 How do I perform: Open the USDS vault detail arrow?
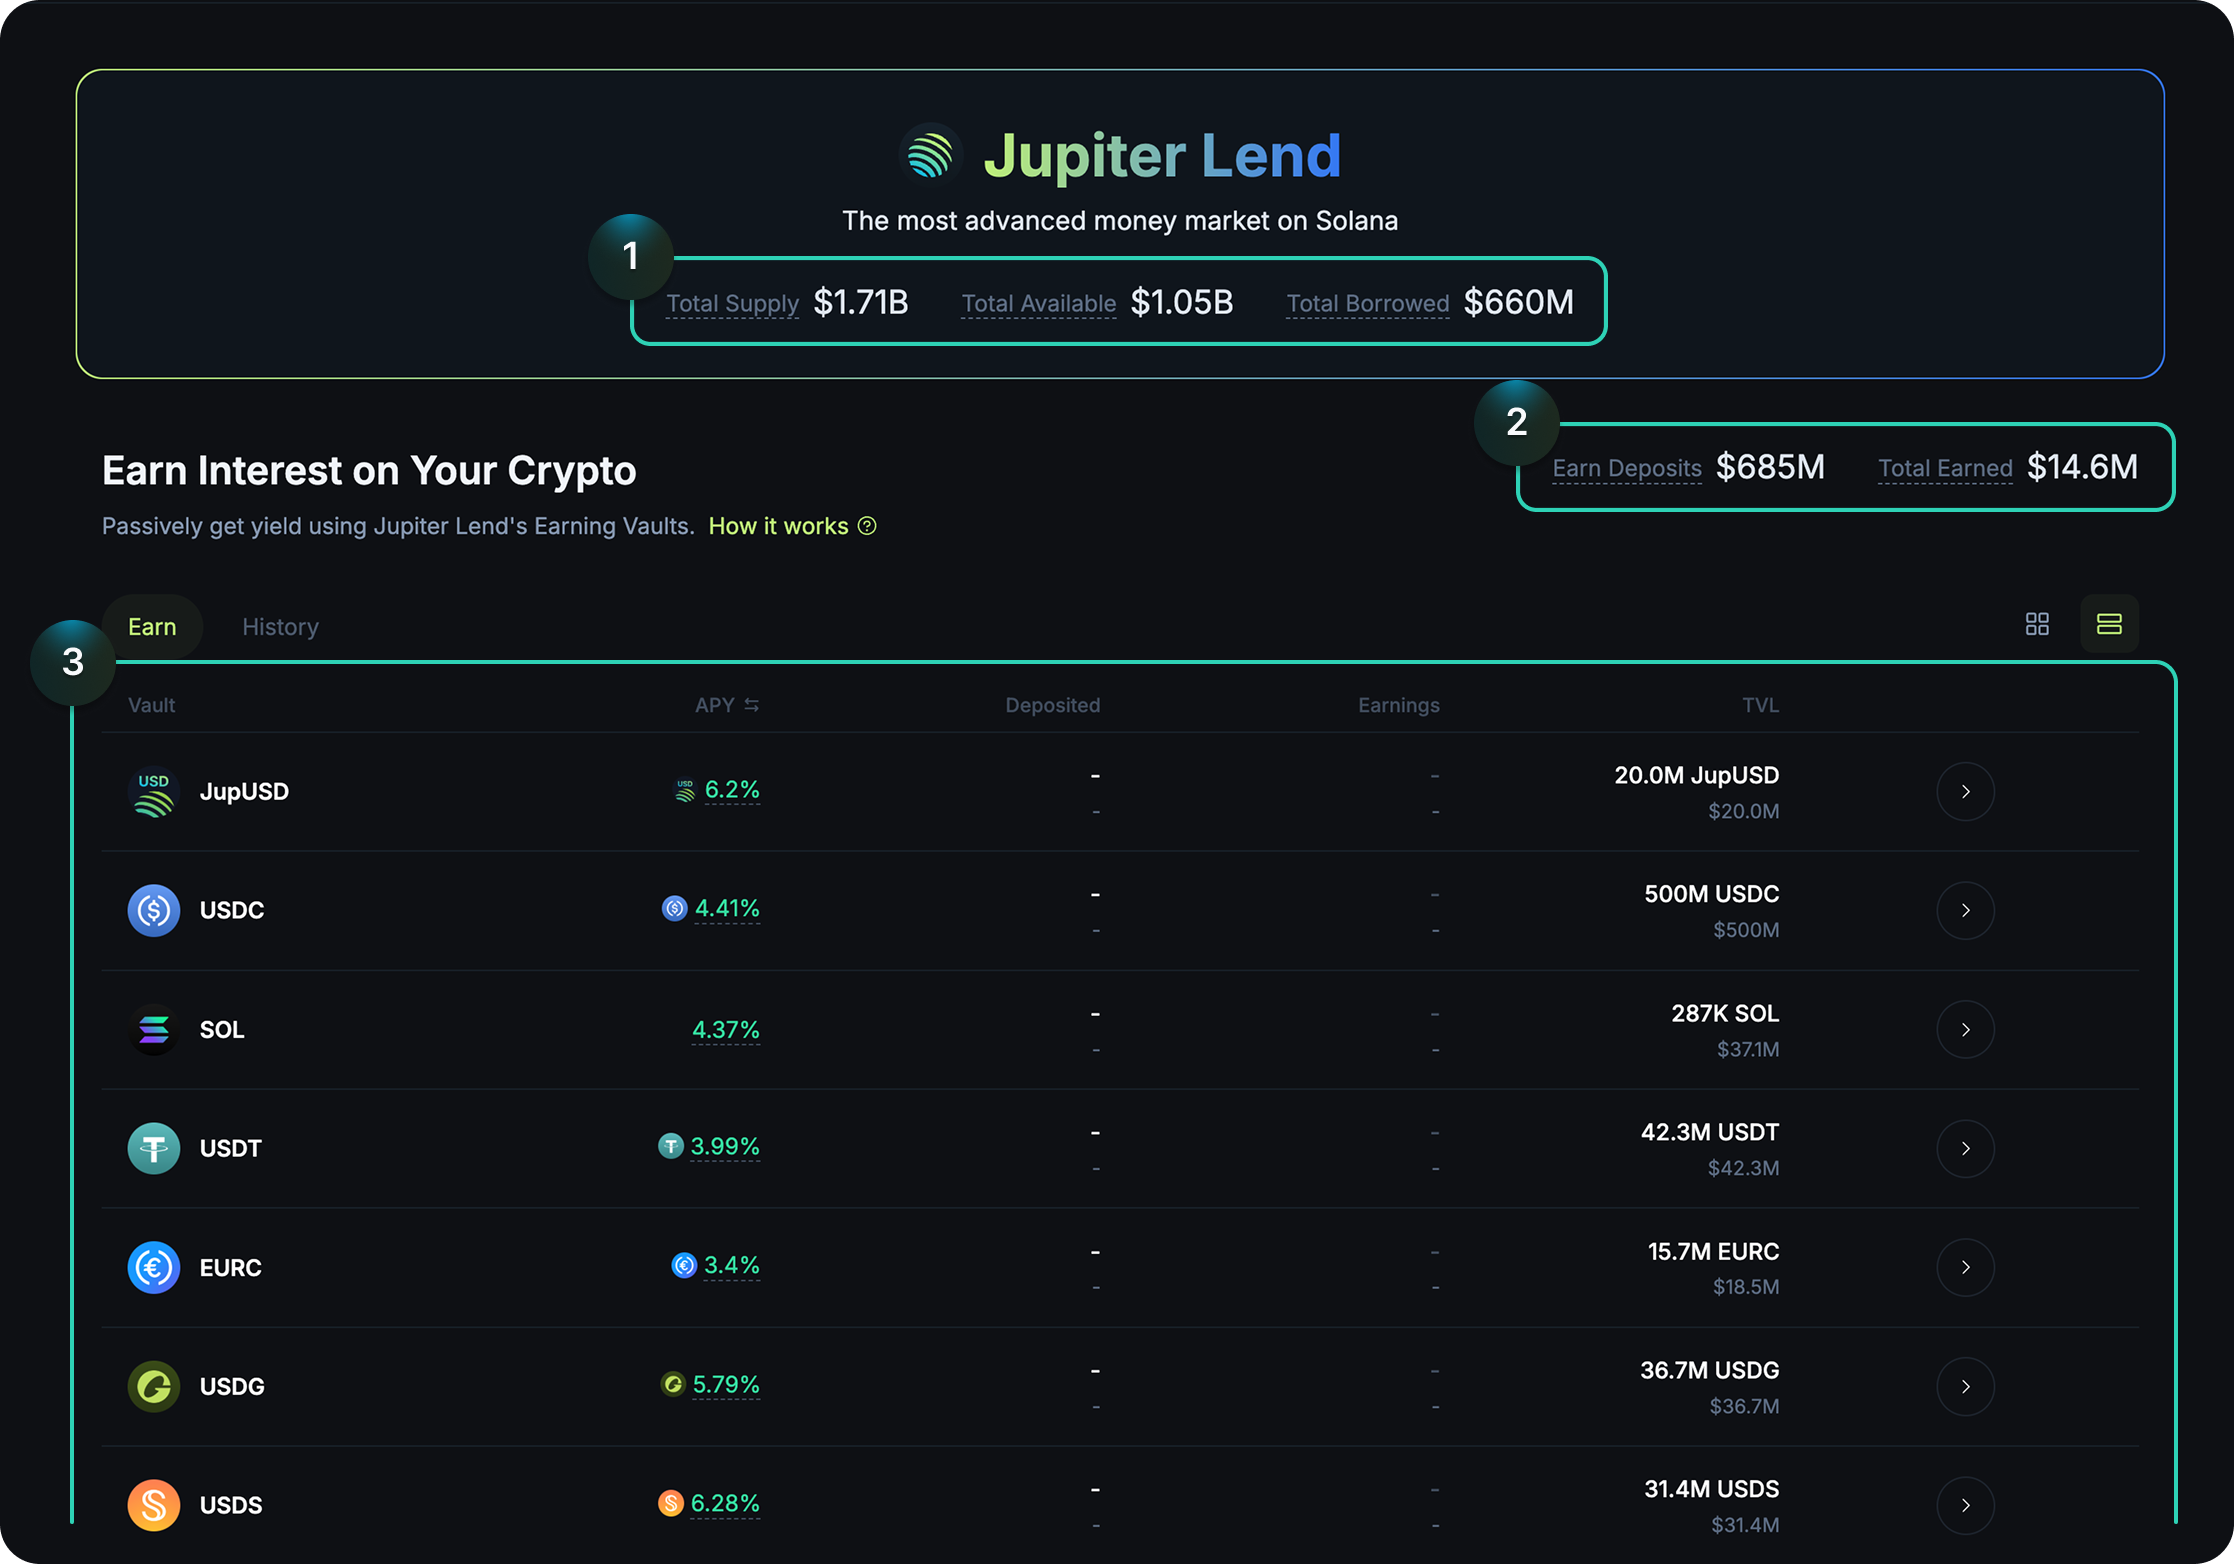tap(1966, 1505)
